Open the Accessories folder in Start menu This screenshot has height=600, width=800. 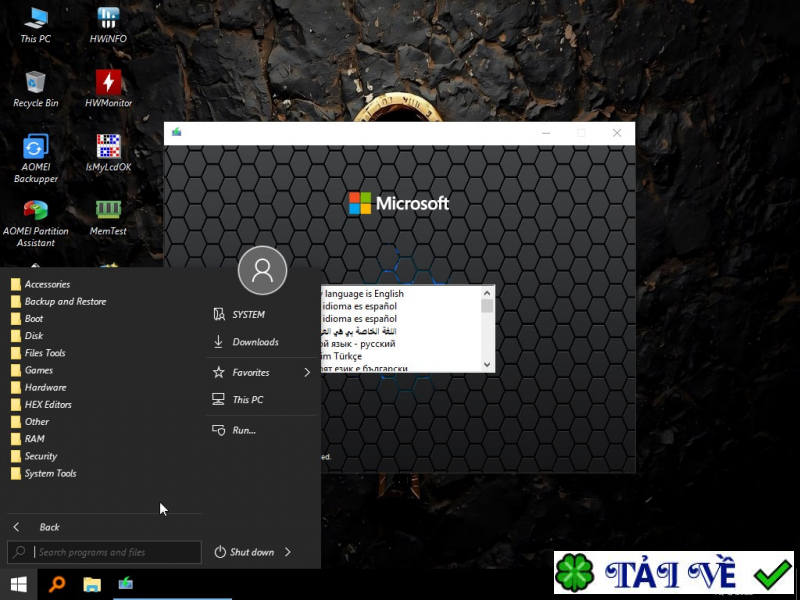[47, 284]
